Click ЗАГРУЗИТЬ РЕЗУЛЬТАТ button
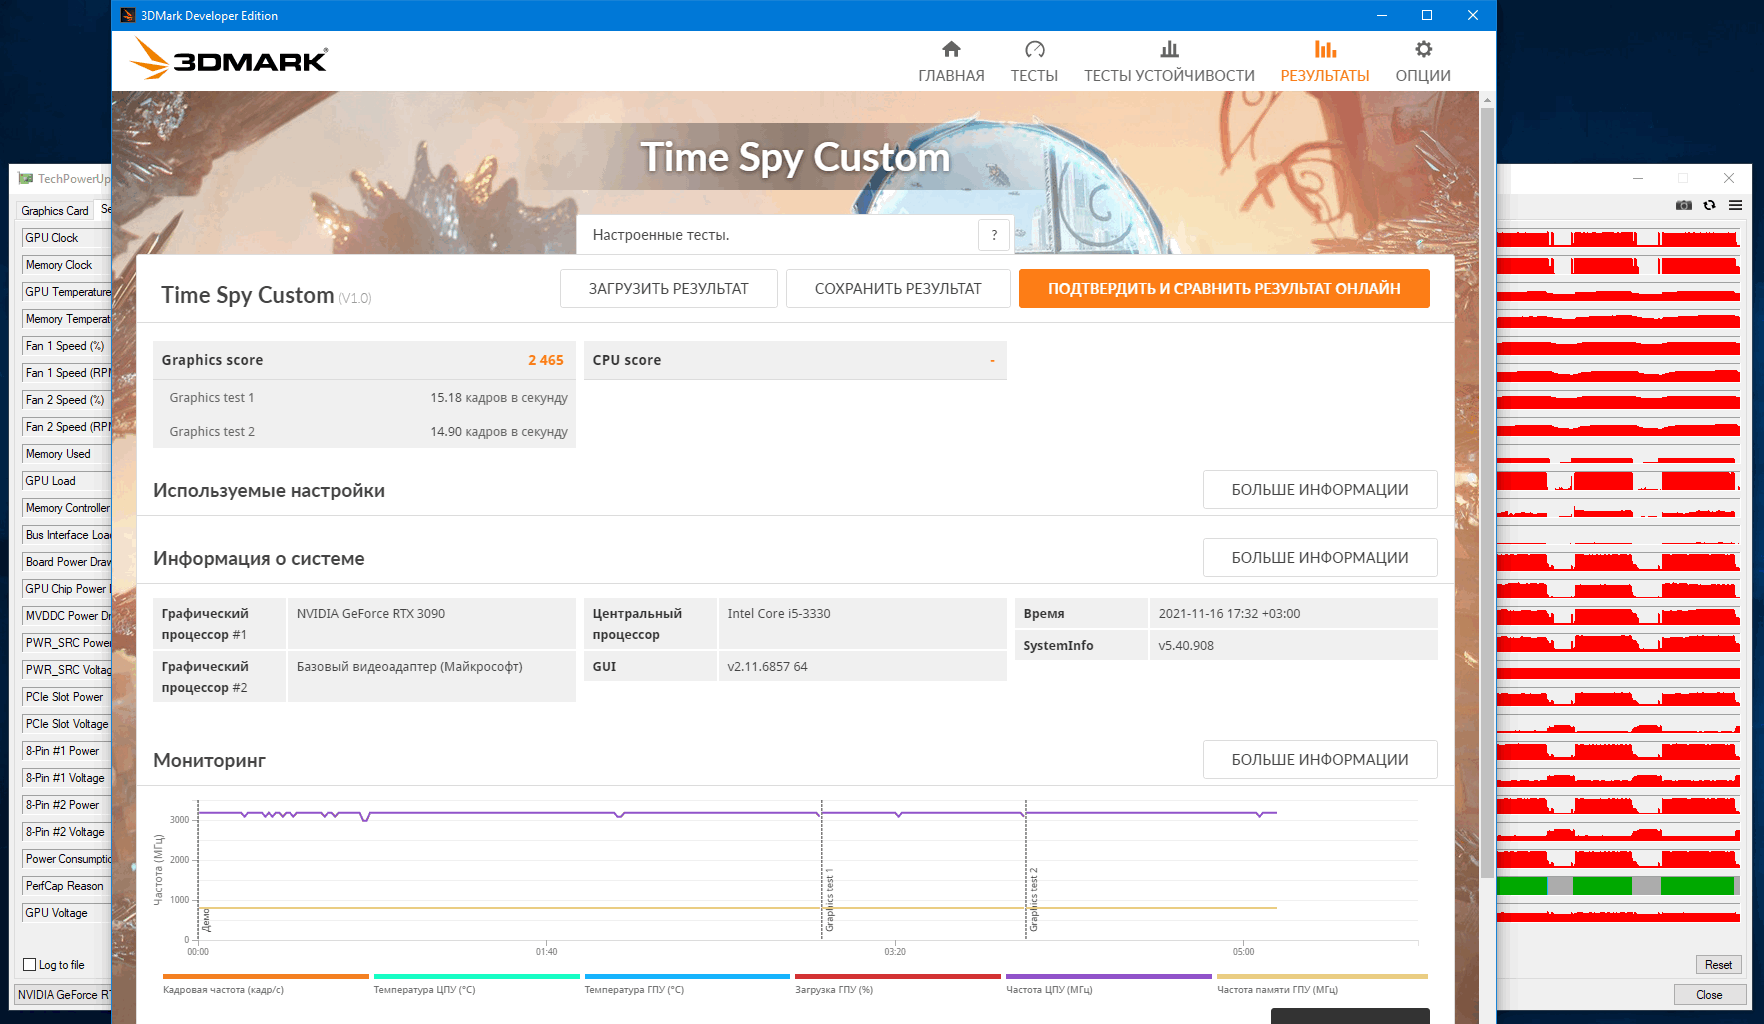The height and width of the screenshot is (1024, 1764). click(668, 288)
